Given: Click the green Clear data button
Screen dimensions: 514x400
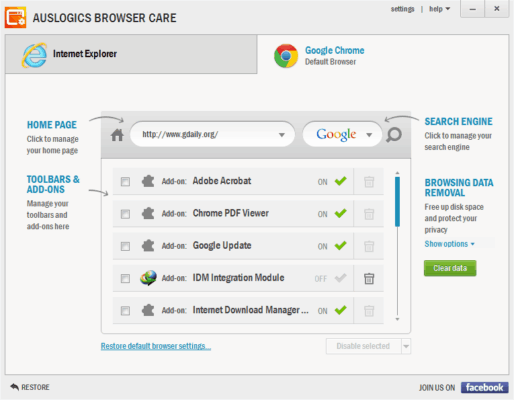Looking at the screenshot, I should 450,268.
